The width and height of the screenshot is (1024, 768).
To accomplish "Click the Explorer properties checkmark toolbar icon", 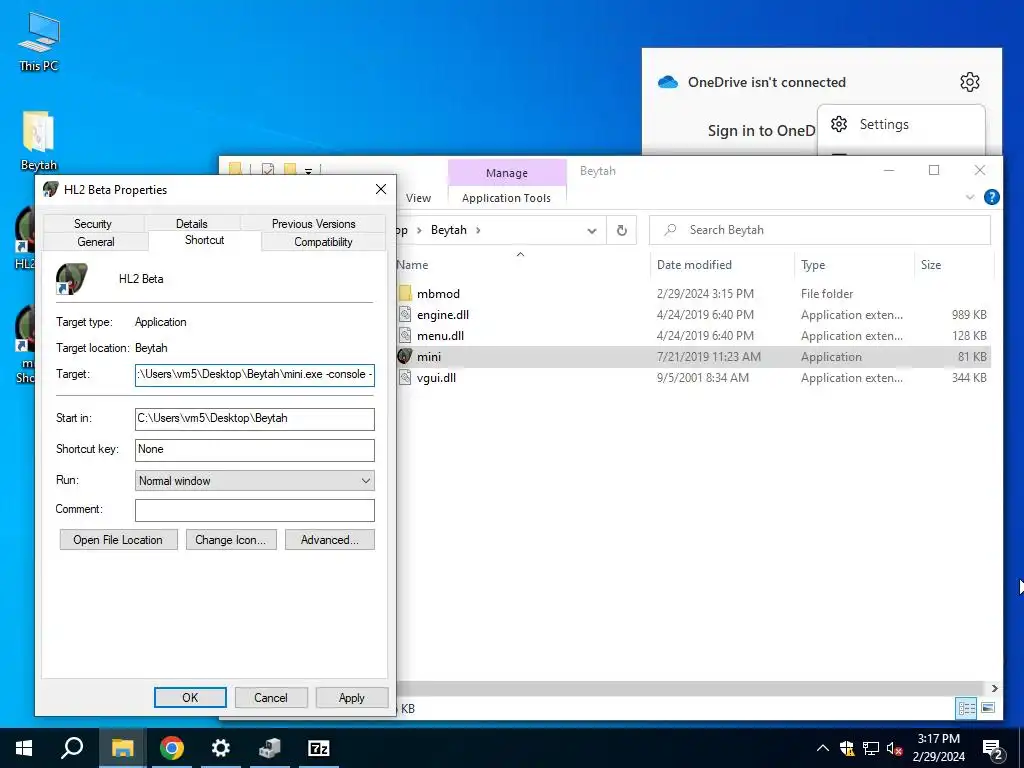I will click(x=268, y=170).
